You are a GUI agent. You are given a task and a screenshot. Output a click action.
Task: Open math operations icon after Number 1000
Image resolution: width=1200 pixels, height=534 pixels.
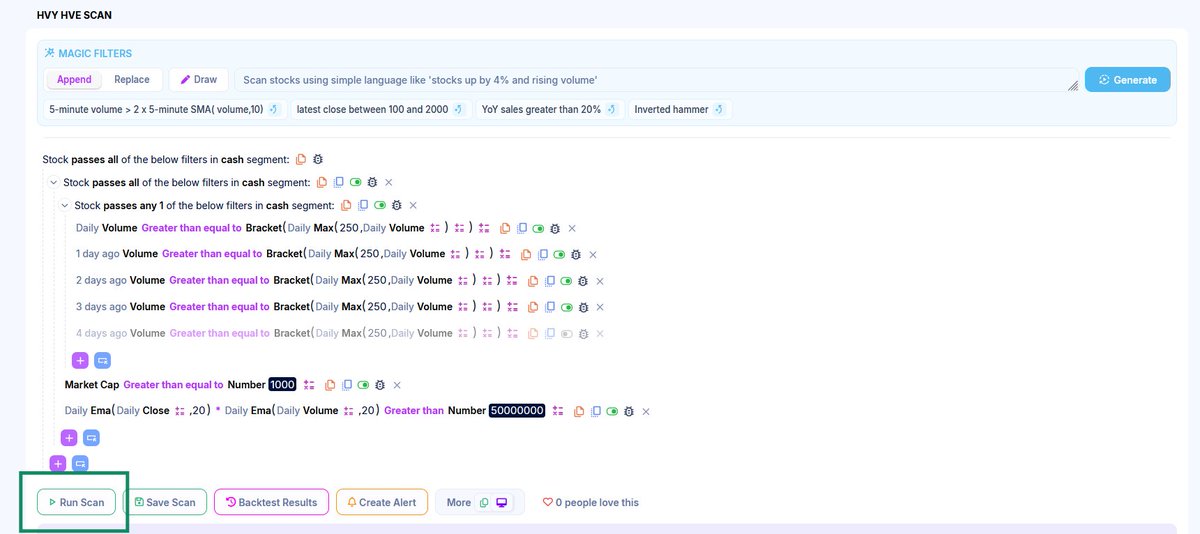(309, 385)
